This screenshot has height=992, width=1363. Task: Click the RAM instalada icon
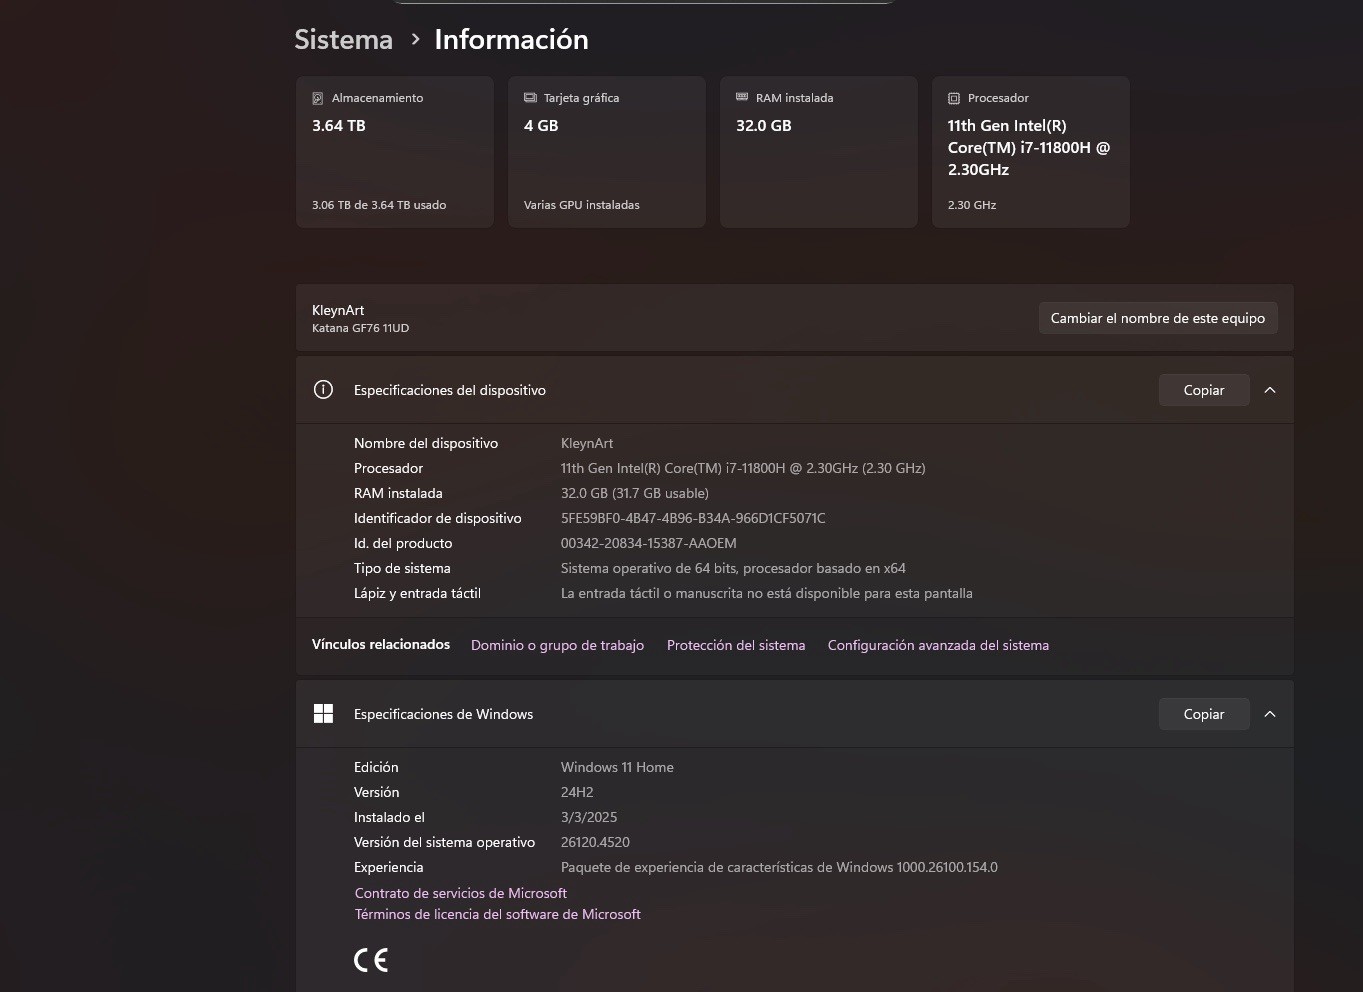[x=742, y=97]
